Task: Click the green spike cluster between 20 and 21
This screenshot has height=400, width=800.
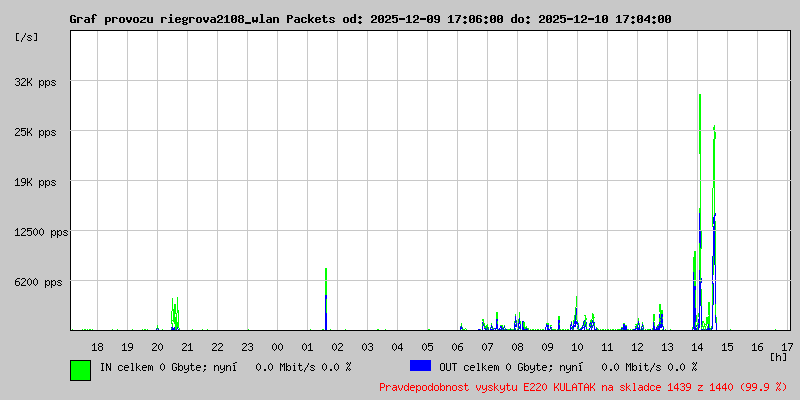Action: tap(175, 314)
